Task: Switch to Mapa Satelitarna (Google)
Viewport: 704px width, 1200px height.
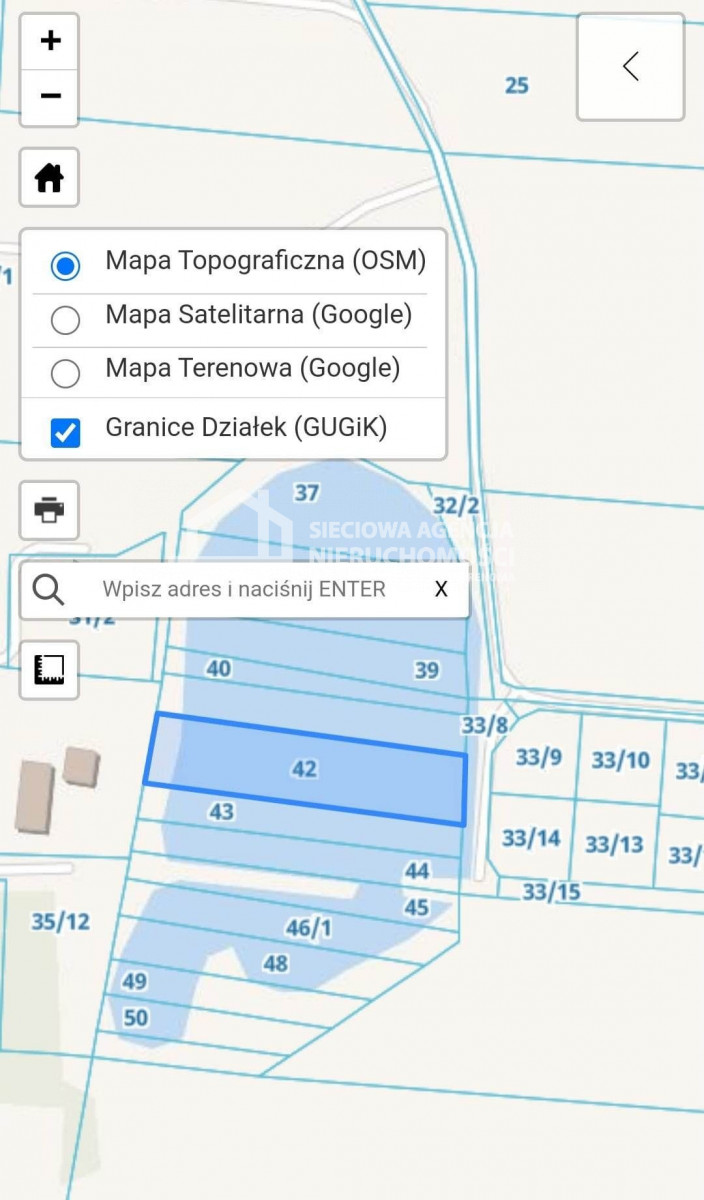Action: click(x=66, y=320)
